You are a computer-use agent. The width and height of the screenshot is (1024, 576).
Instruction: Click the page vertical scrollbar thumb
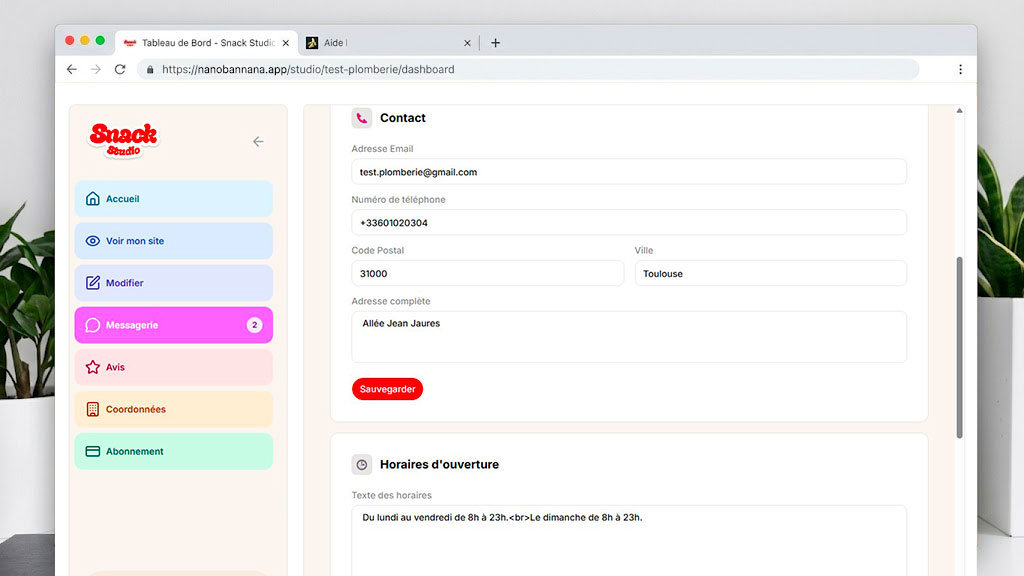959,347
